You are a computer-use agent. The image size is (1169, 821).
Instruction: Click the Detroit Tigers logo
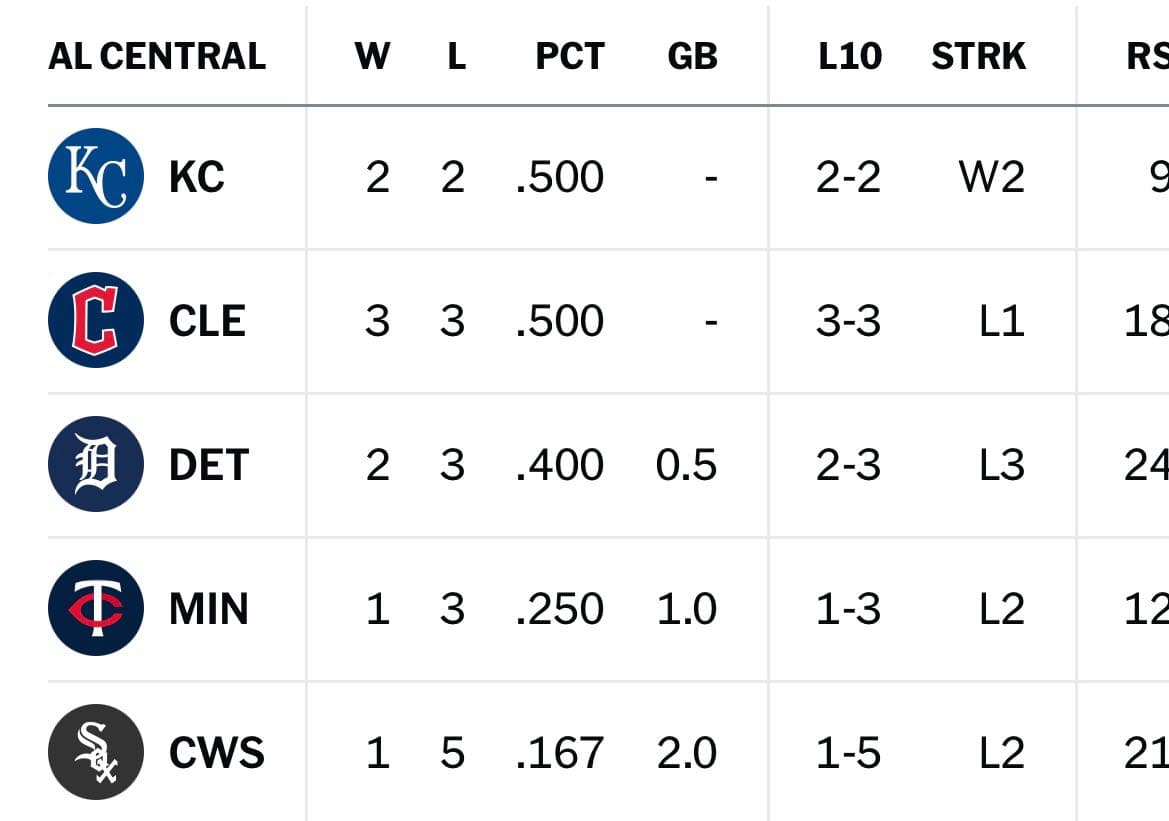click(95, 464)
